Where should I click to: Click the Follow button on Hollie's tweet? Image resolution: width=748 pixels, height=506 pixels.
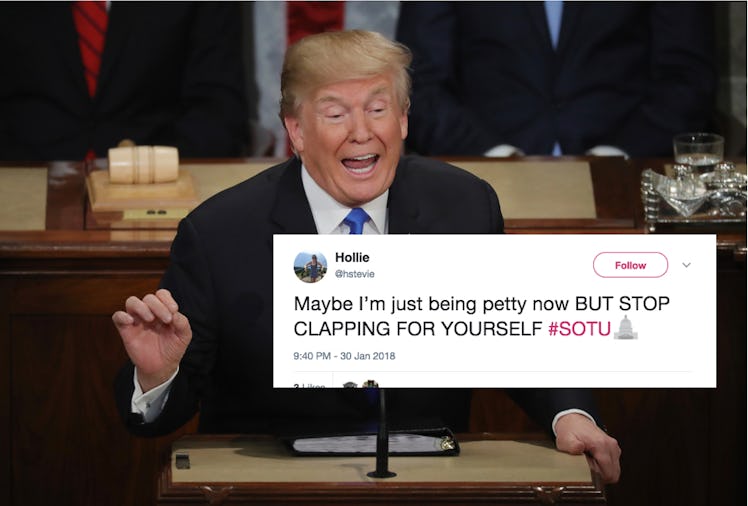click(x=630, y=265)
